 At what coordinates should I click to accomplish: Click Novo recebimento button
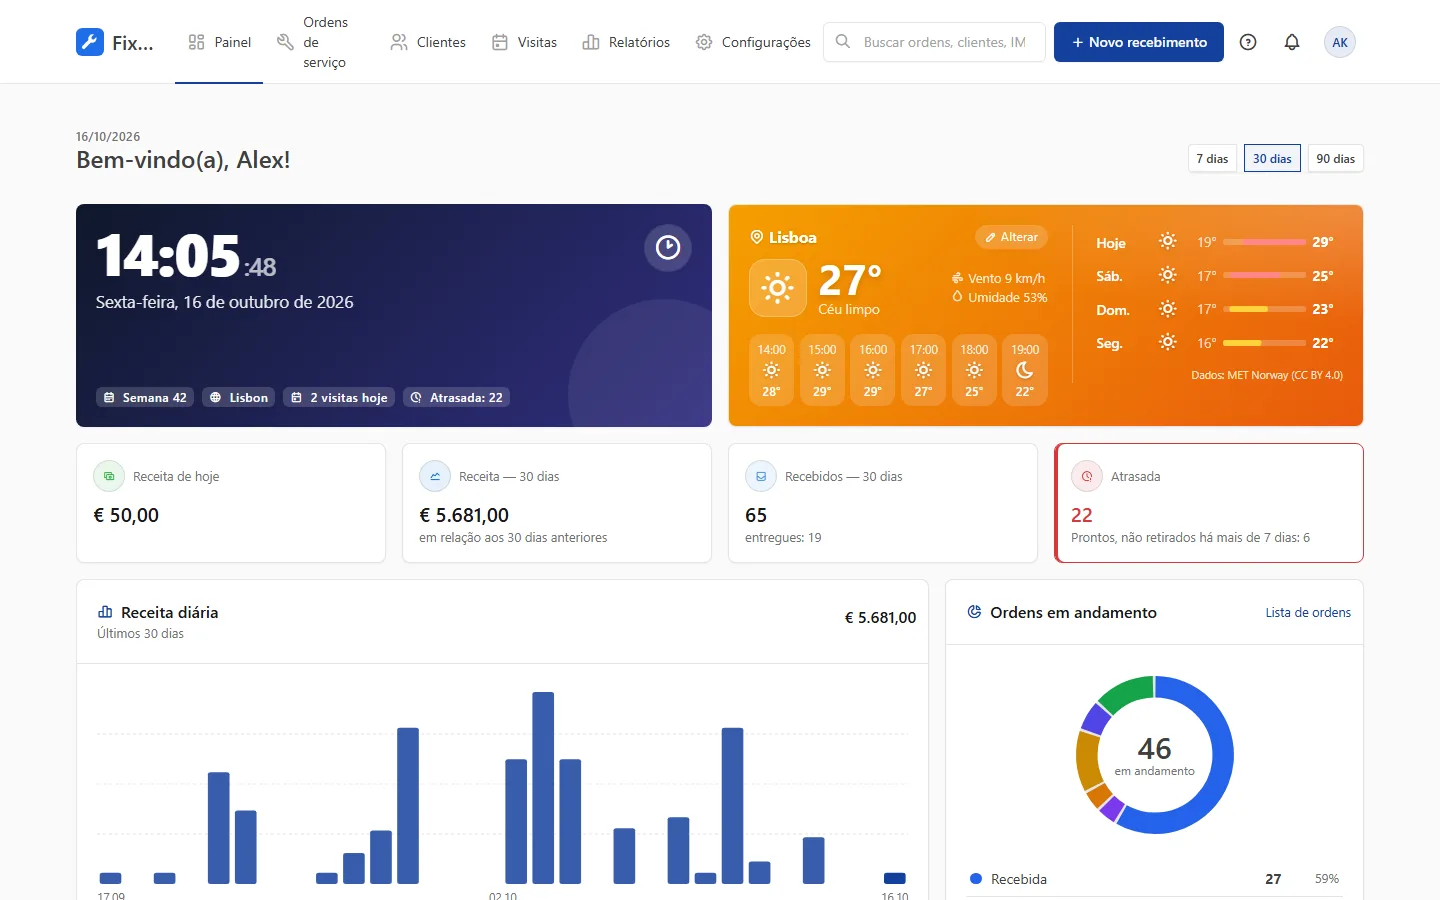click(x=1139, y=42)
